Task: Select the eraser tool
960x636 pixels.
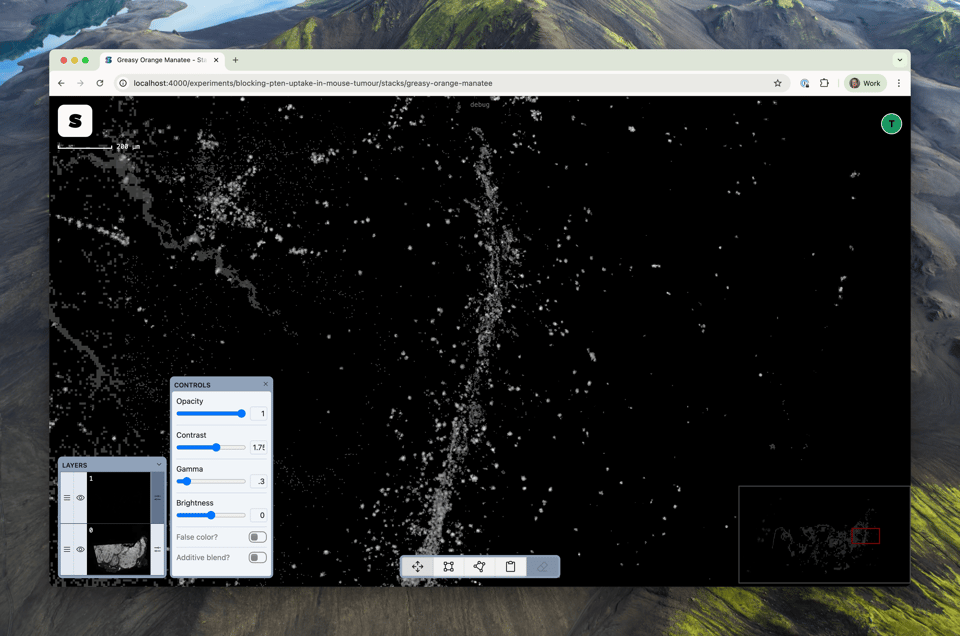Action: coord(542,567)
